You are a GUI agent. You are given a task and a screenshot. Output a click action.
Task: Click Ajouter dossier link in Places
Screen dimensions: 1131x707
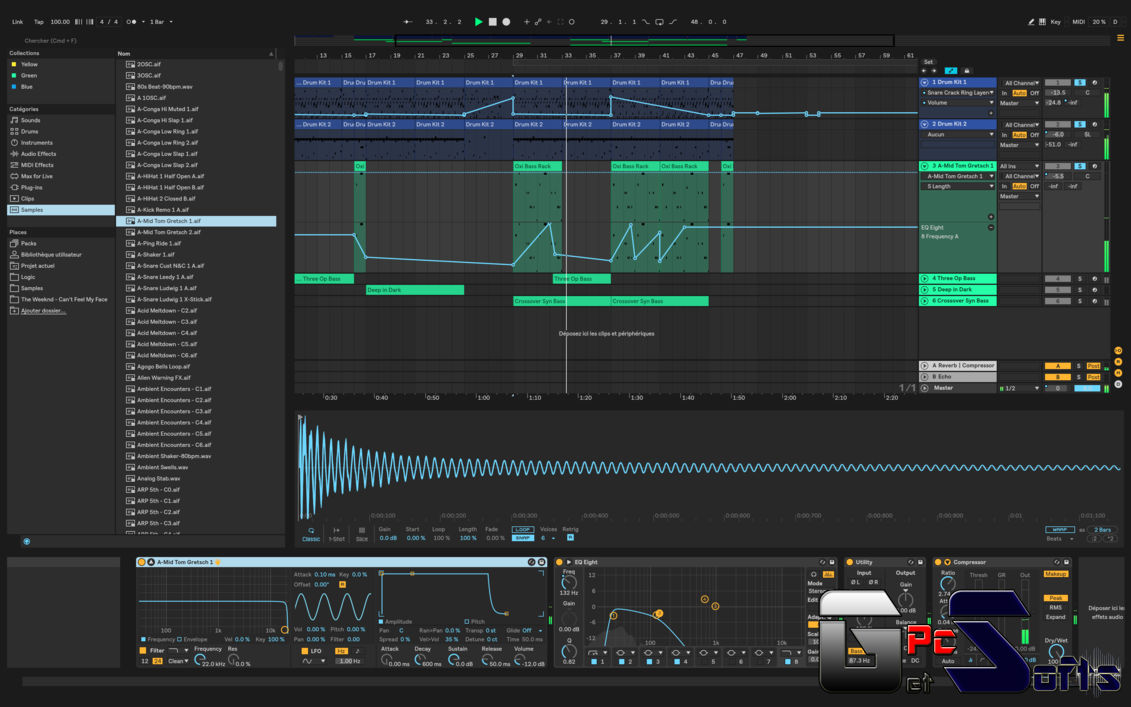click(x=43, y=310)
